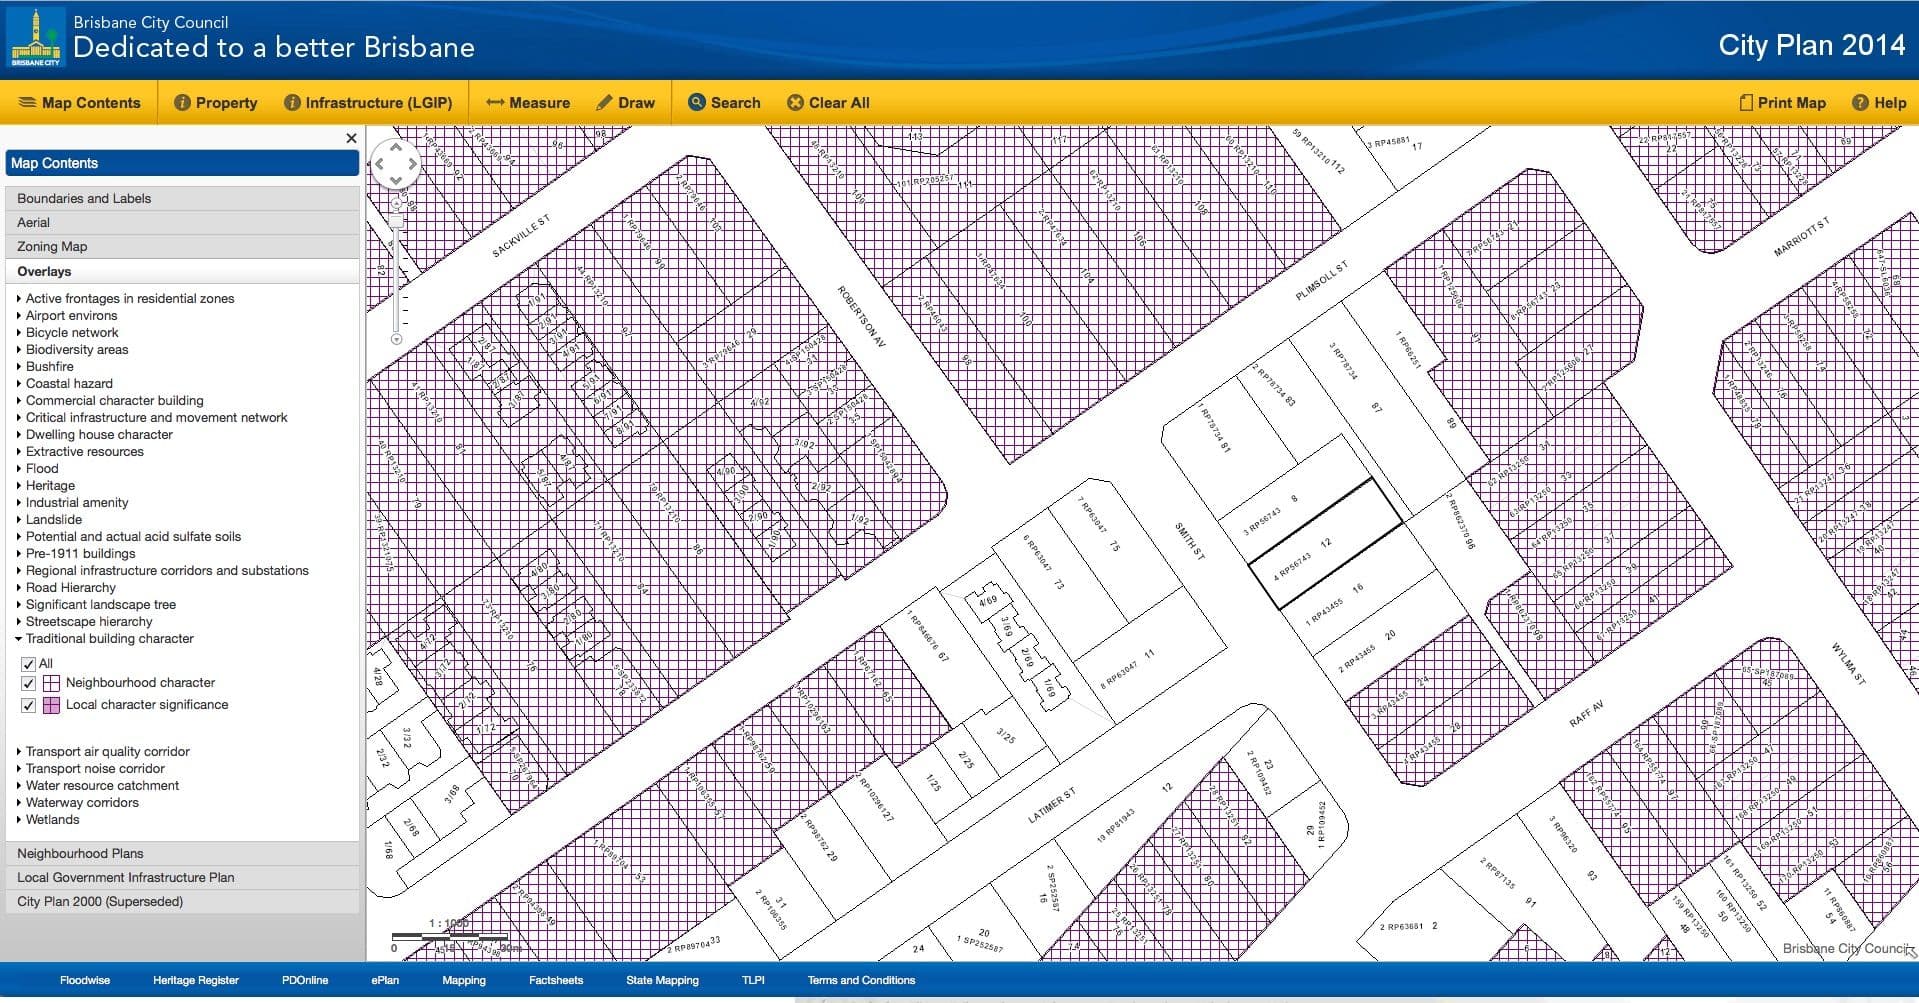This screenshot has width=1919, height=1003.
Task: Click the Local character significance legend swatch
Action: tap(51, 706)
